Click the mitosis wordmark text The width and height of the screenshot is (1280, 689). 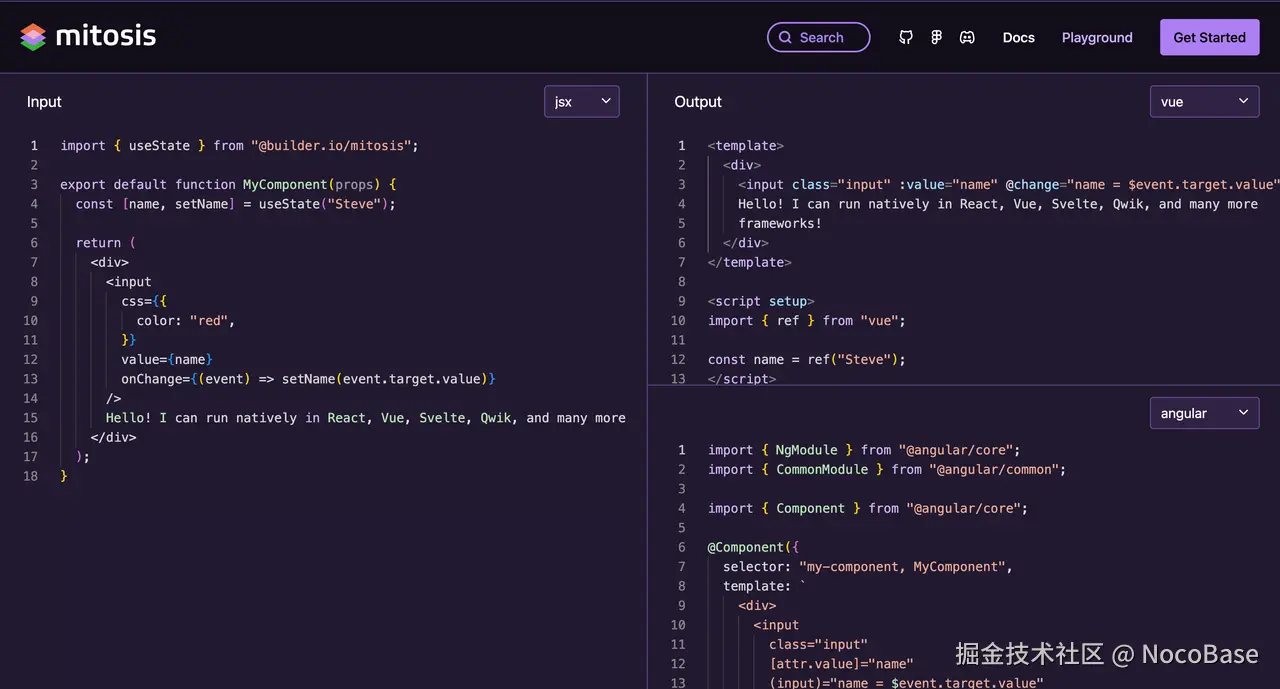click(106, 37)
